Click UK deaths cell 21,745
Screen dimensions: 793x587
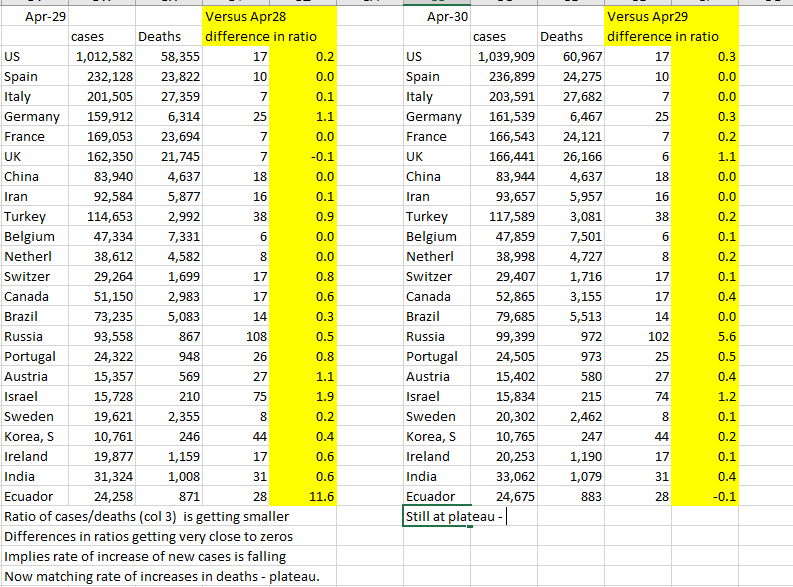(x=169, y=157)
